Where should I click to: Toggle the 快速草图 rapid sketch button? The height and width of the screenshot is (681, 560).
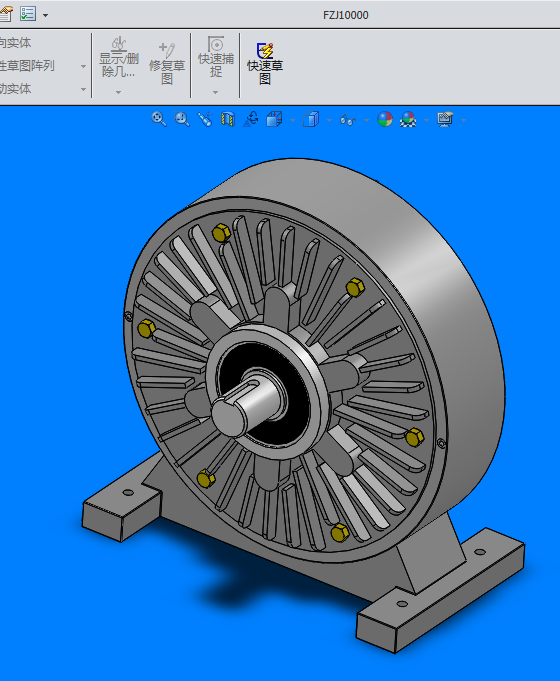[x=265, y=63]
